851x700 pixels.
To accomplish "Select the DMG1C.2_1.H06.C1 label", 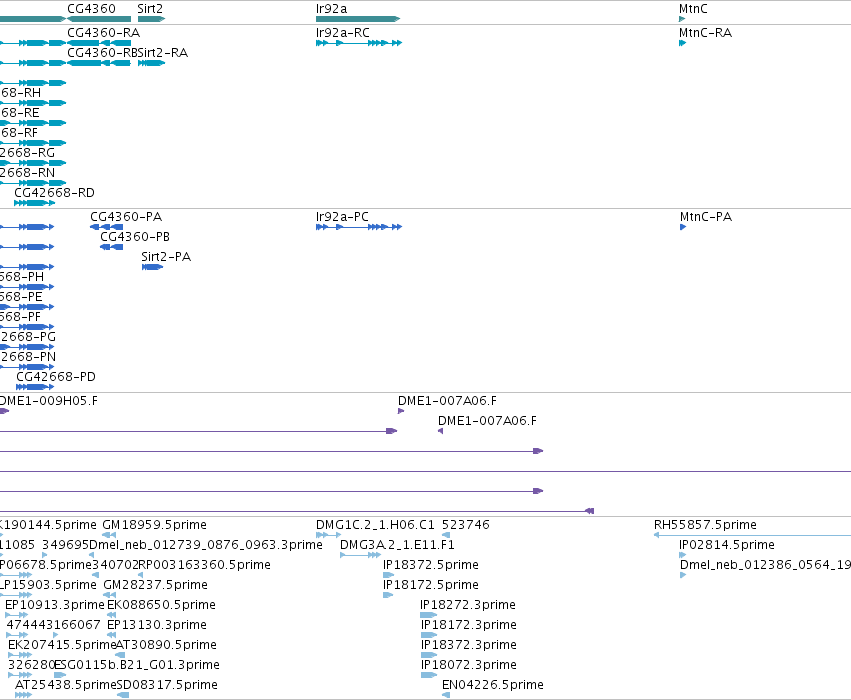I will pyautogui.click(x=376, y=525).
